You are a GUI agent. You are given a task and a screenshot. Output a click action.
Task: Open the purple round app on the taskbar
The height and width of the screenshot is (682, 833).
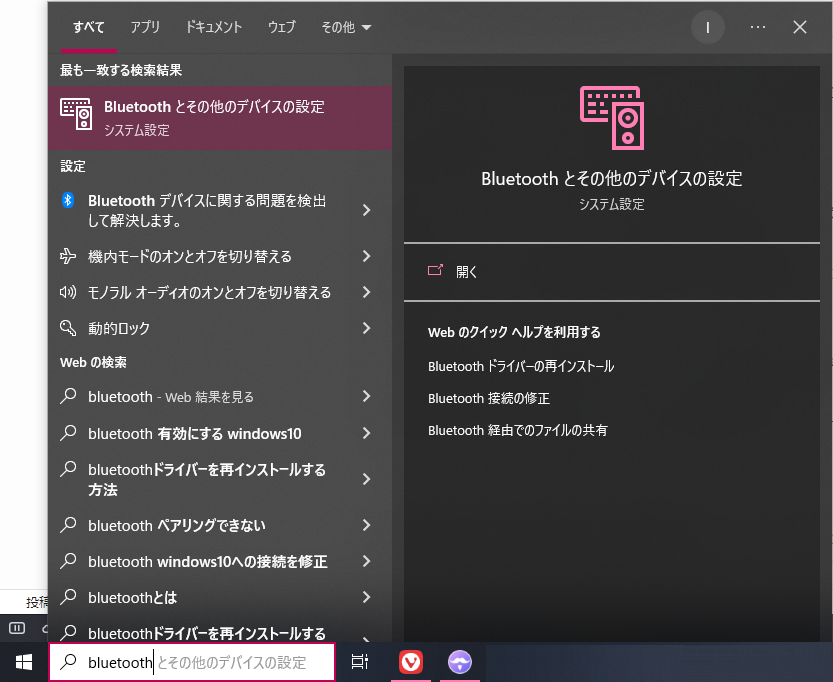(460, 662)
